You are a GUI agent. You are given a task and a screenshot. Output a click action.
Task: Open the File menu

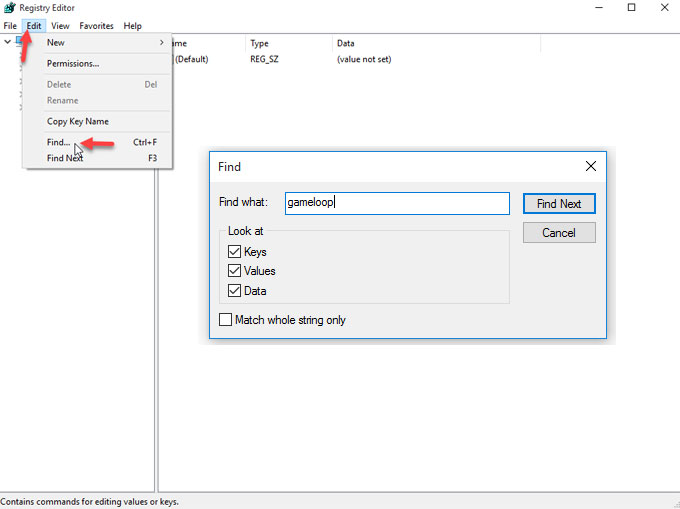[10, 26]
